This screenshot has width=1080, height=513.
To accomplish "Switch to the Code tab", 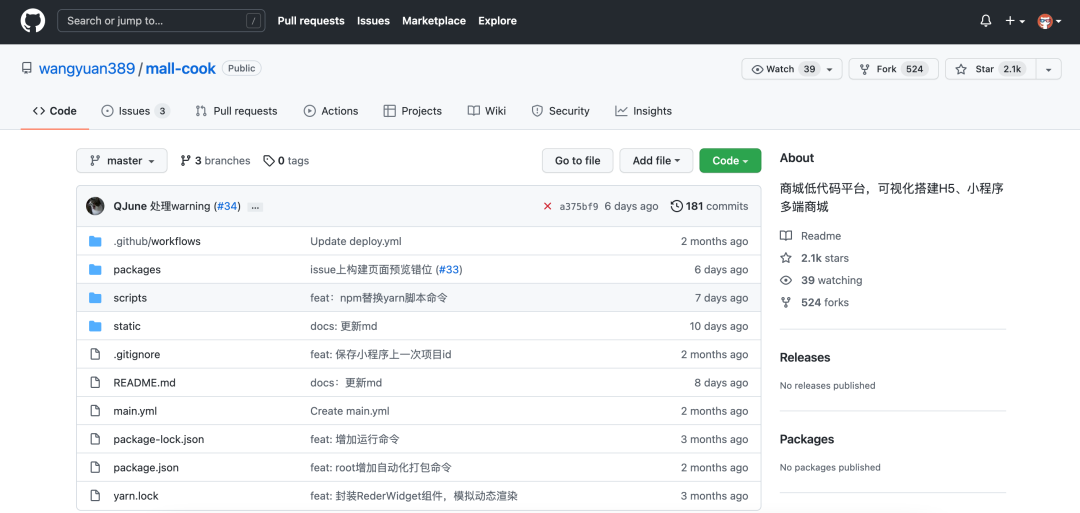I will [x=54, y=111].
